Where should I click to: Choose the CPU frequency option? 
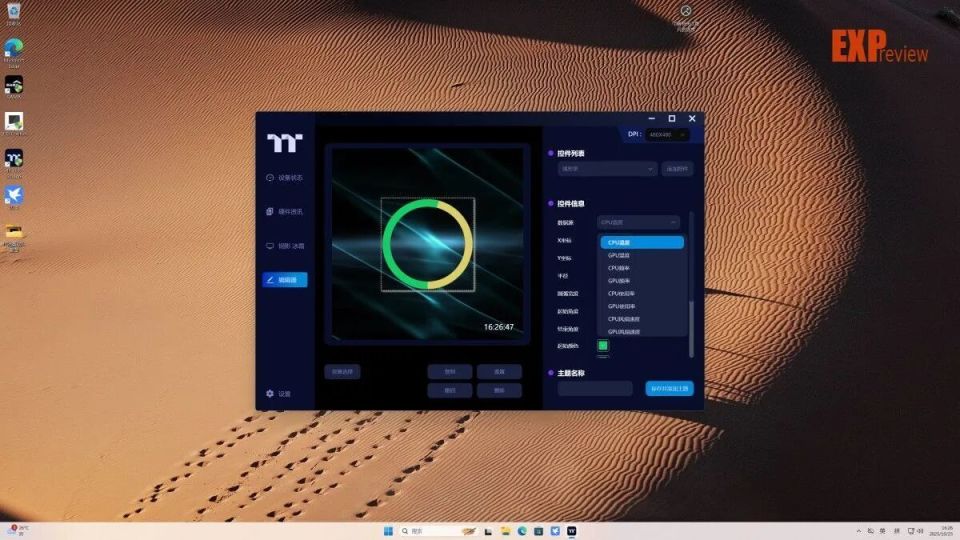(642, 268)
